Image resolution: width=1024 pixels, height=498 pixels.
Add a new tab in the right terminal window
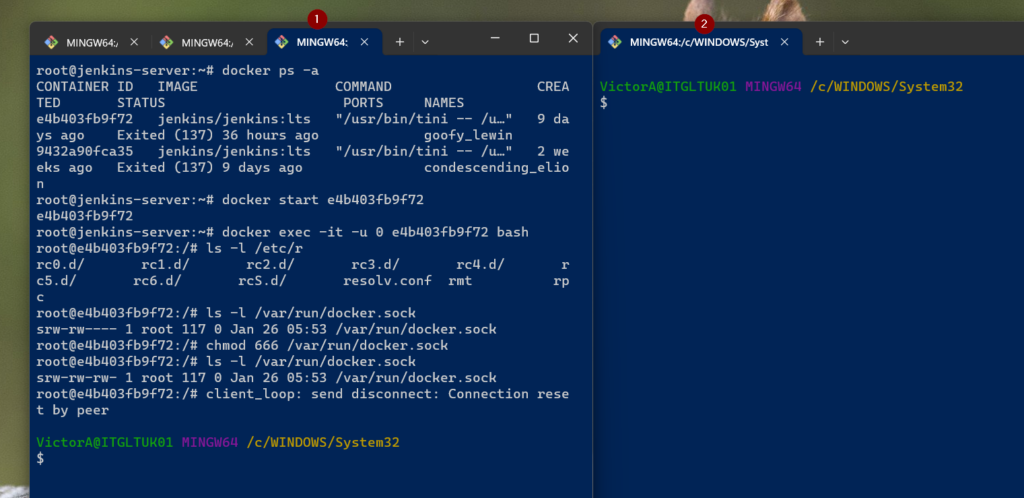[x=820, y=42]
